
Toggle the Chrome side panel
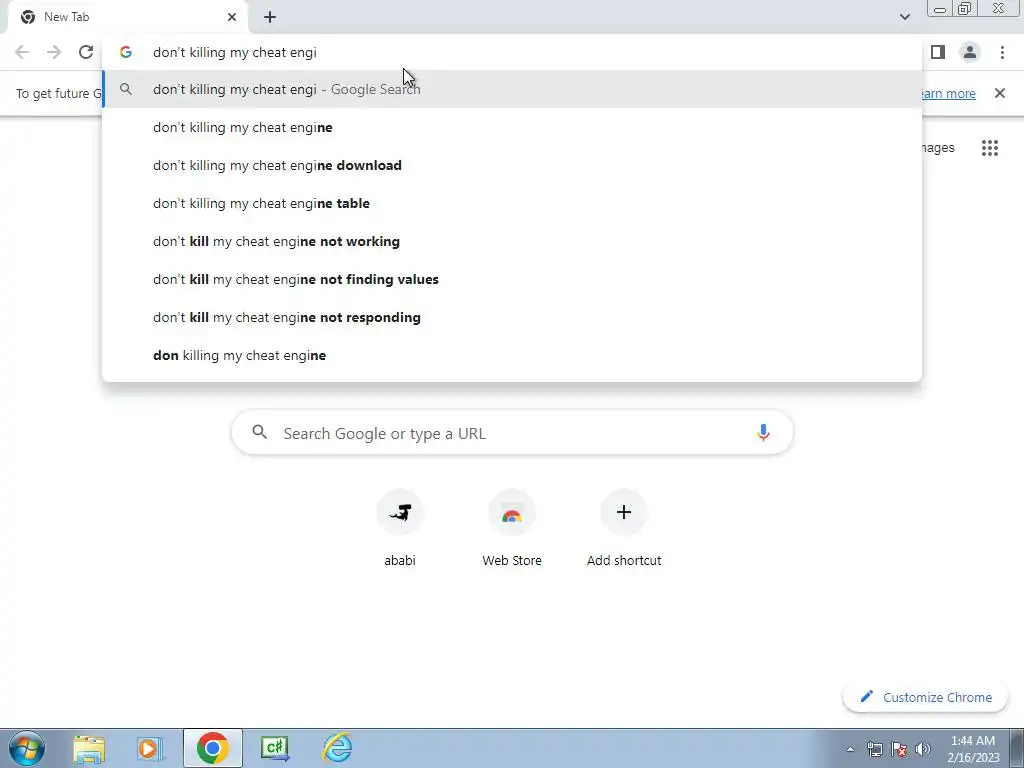click(x=938, y=52)
